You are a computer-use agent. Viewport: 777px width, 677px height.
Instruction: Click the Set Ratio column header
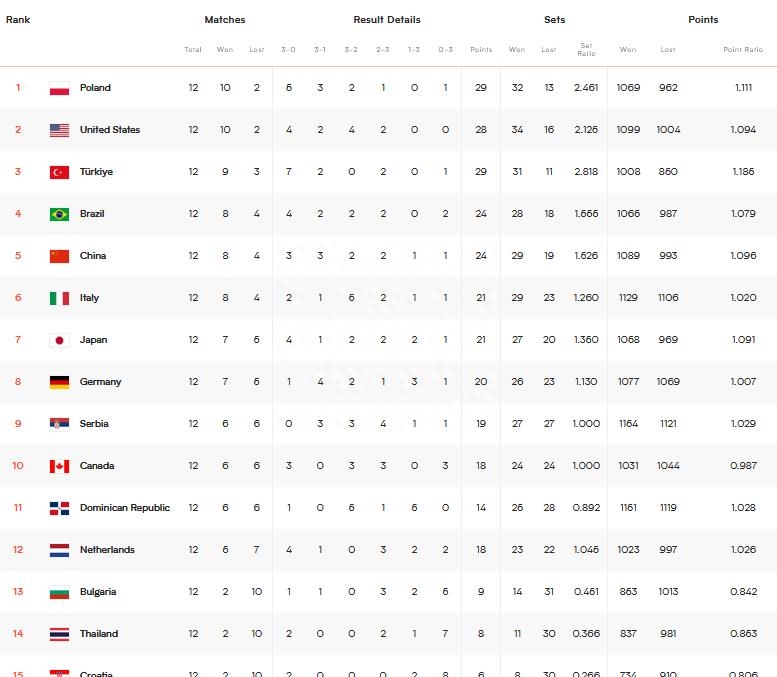click(586, 49)
